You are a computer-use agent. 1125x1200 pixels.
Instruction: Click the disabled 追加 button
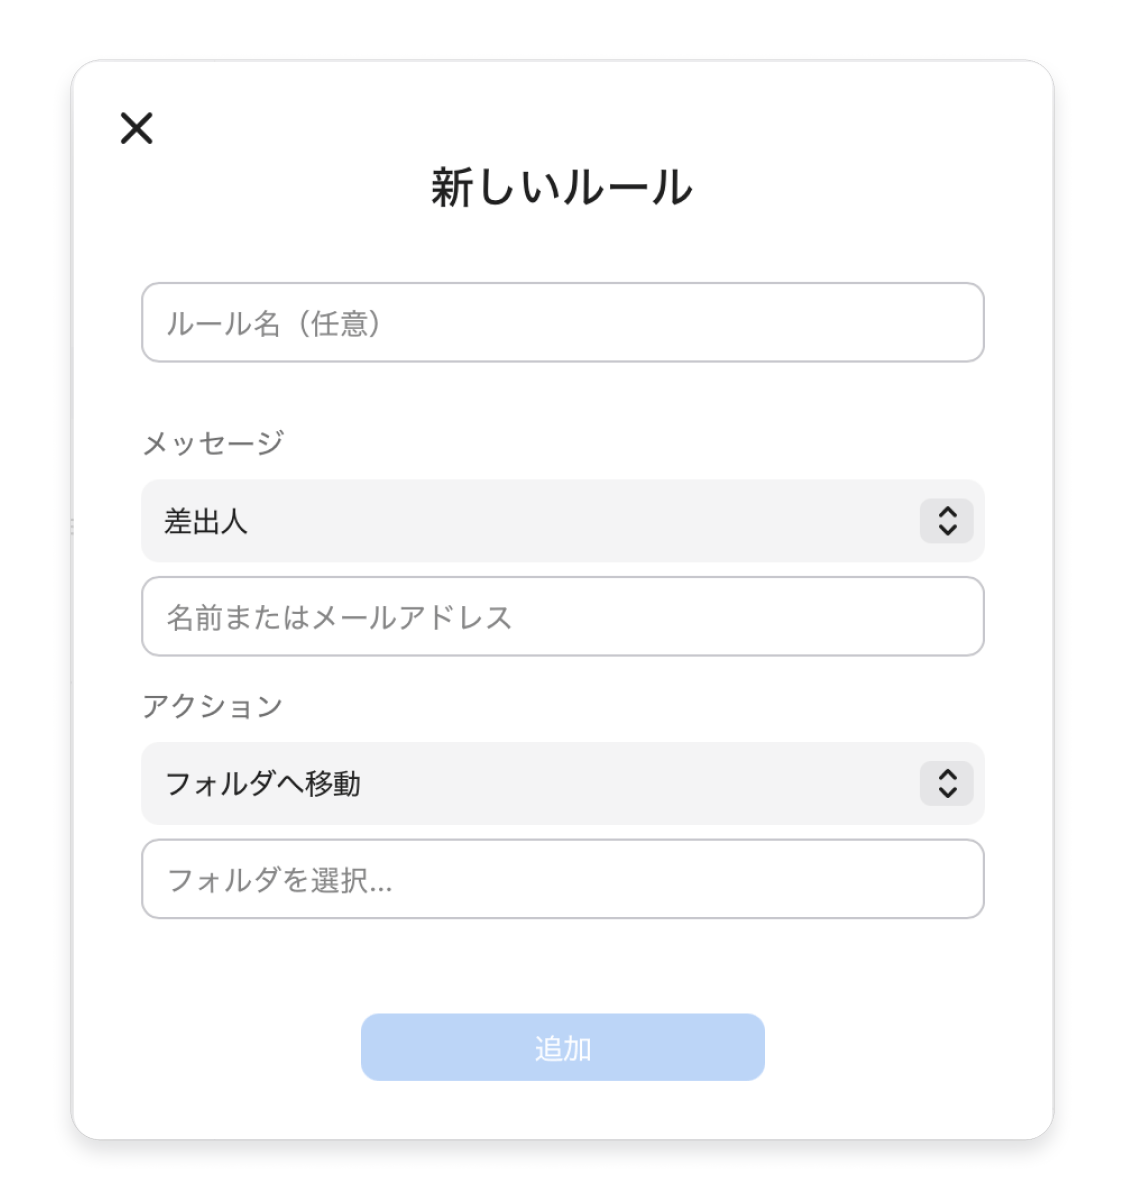tap(563, 1047)
